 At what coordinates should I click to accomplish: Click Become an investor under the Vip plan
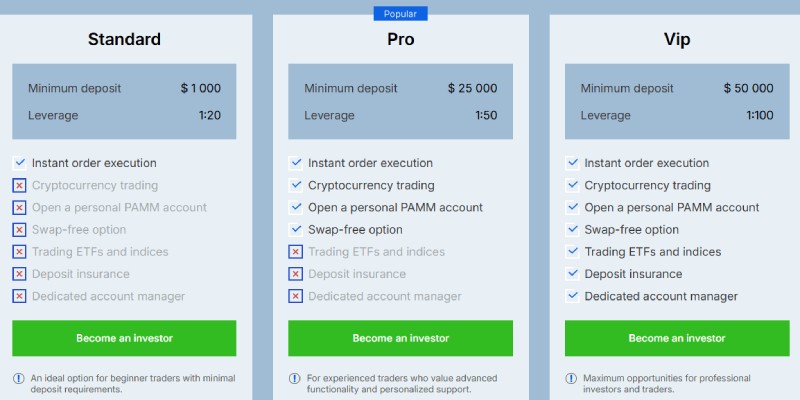click(677, 338)
